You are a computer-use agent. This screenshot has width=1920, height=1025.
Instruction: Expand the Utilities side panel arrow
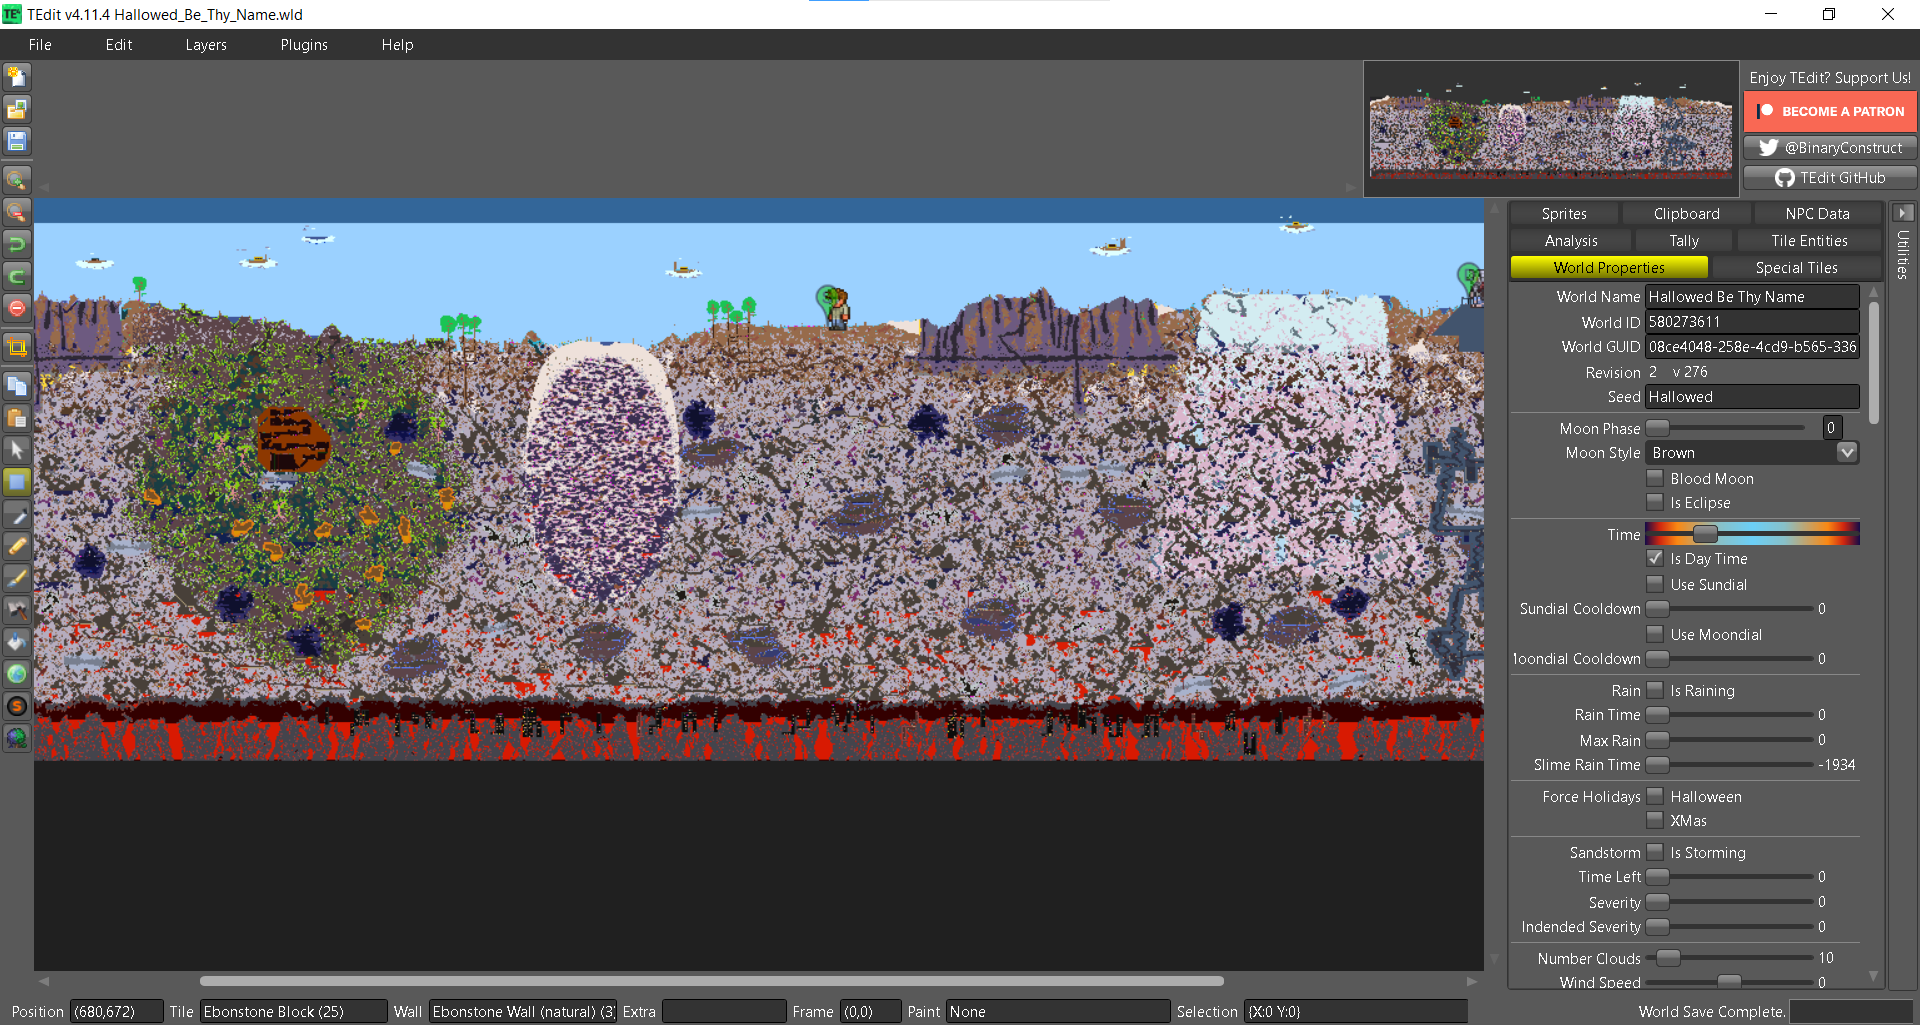coord(1903,213)
